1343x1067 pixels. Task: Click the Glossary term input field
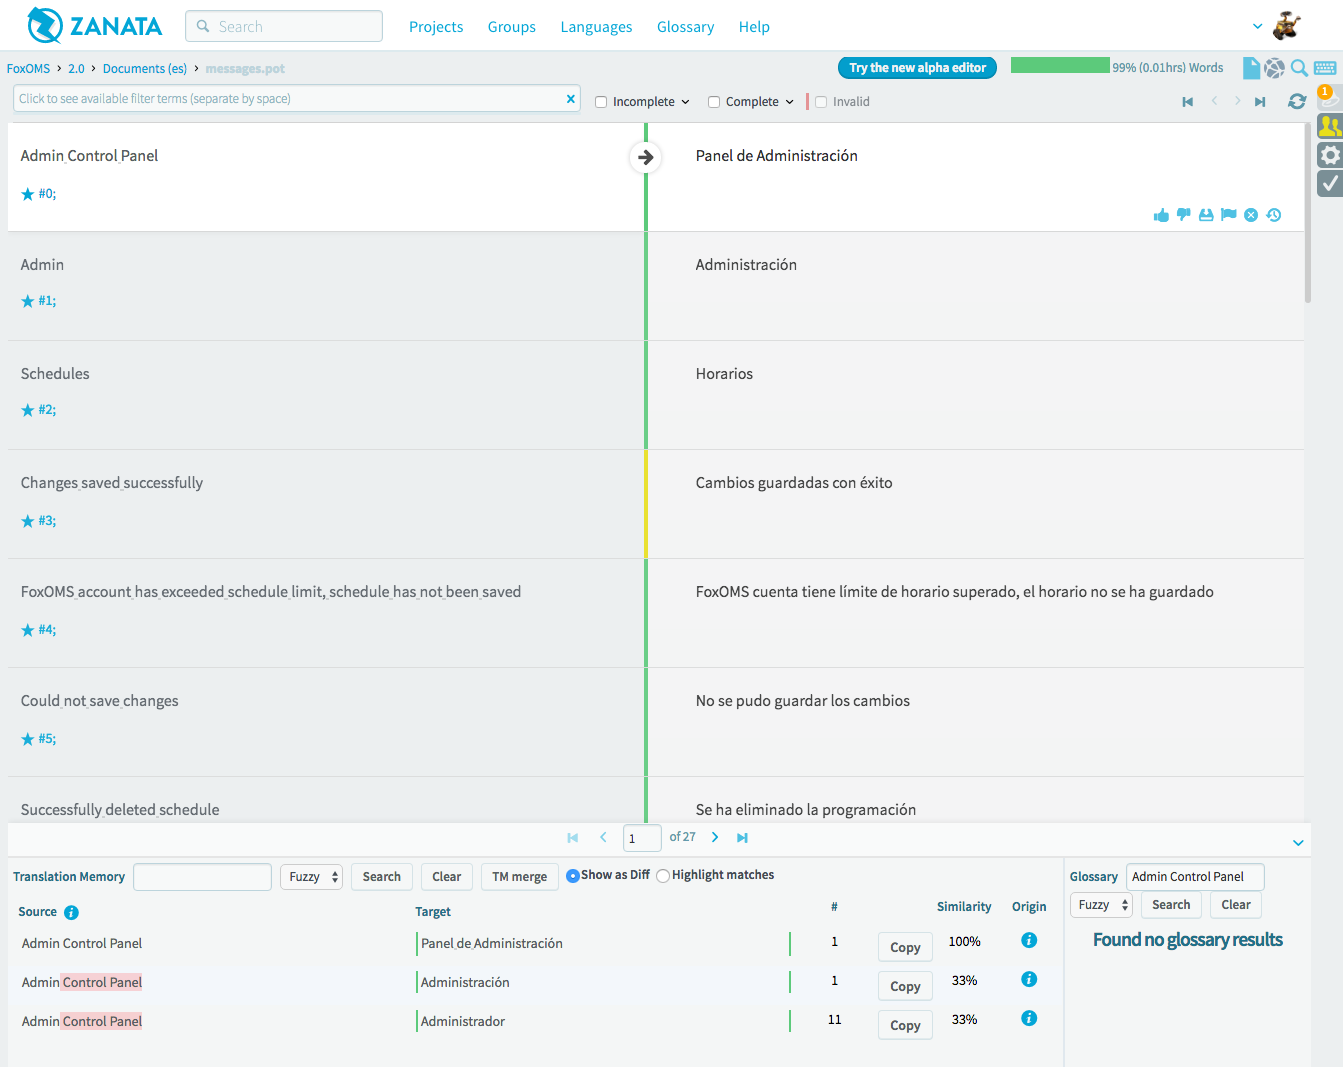coord(1195,877)
